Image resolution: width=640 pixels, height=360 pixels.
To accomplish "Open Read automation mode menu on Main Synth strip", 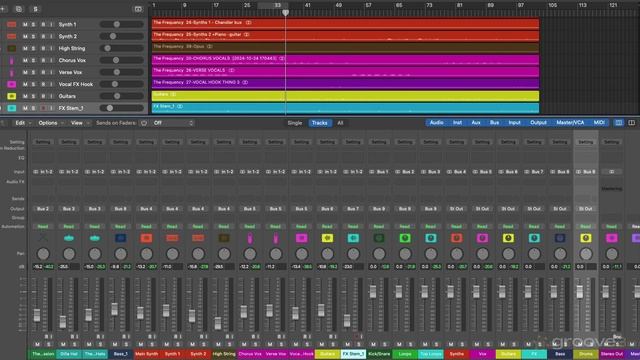I will tap(146, 226).
